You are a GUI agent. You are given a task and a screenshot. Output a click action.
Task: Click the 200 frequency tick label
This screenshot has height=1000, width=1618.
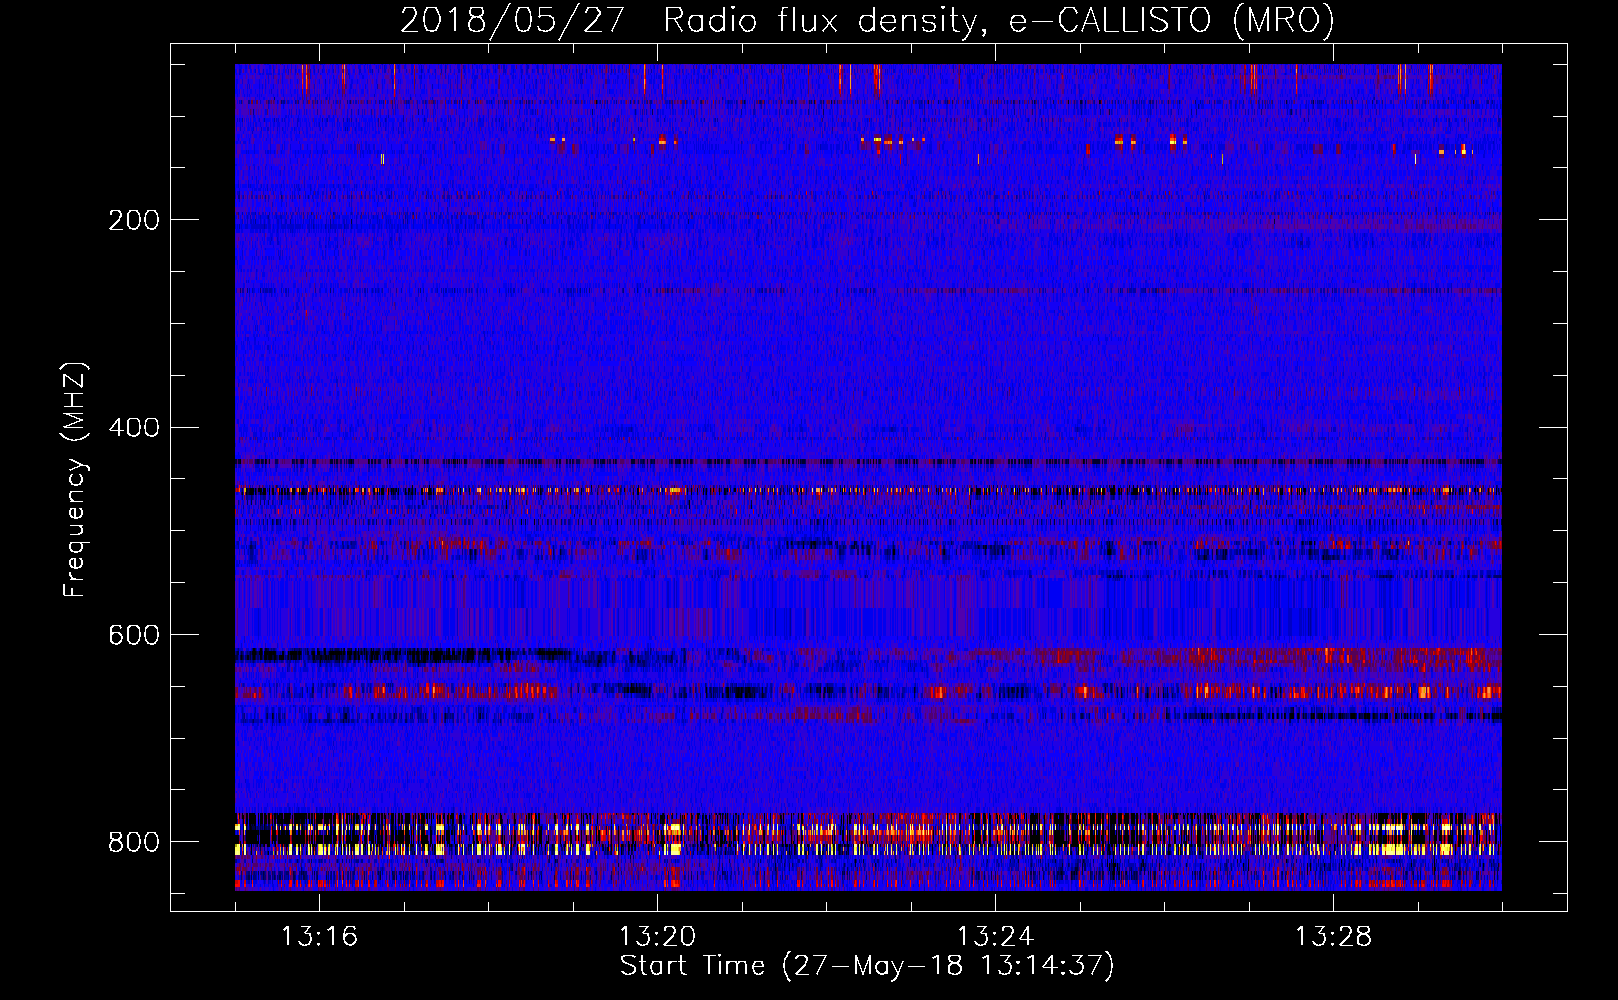pyautogui.click(x=133, y=220)
